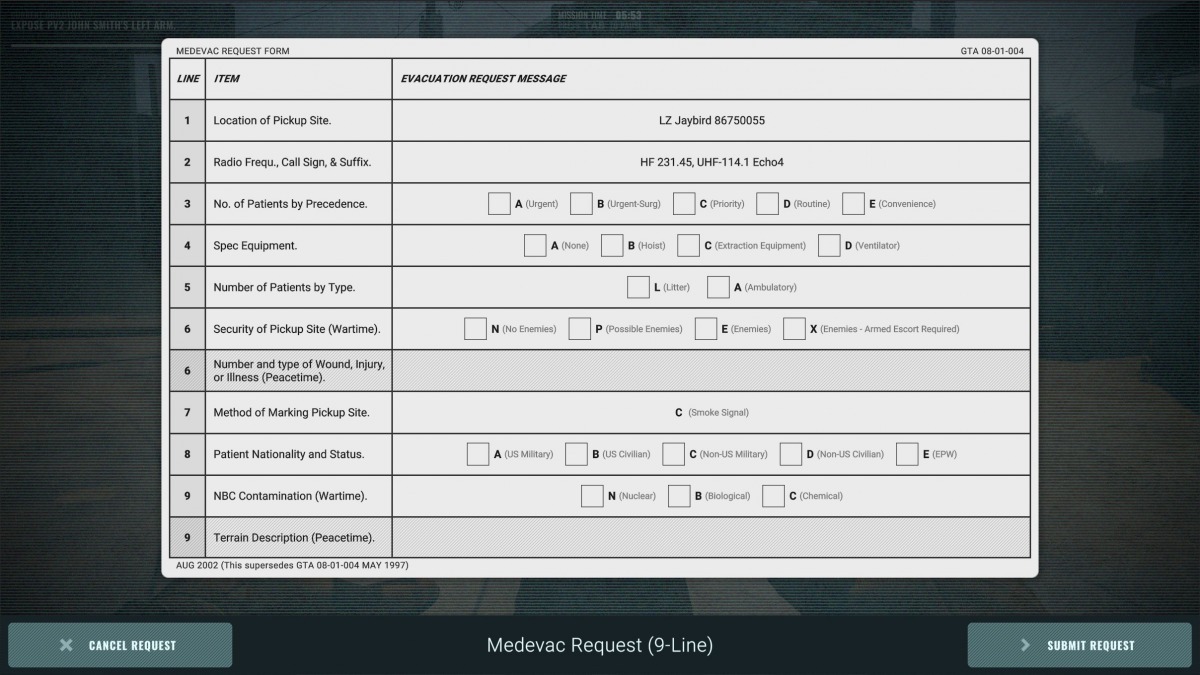Viewport: 1200px width, 675px height.
Task: Check the D (Ventilator) equipment box
Action: [x=829, y=246]
